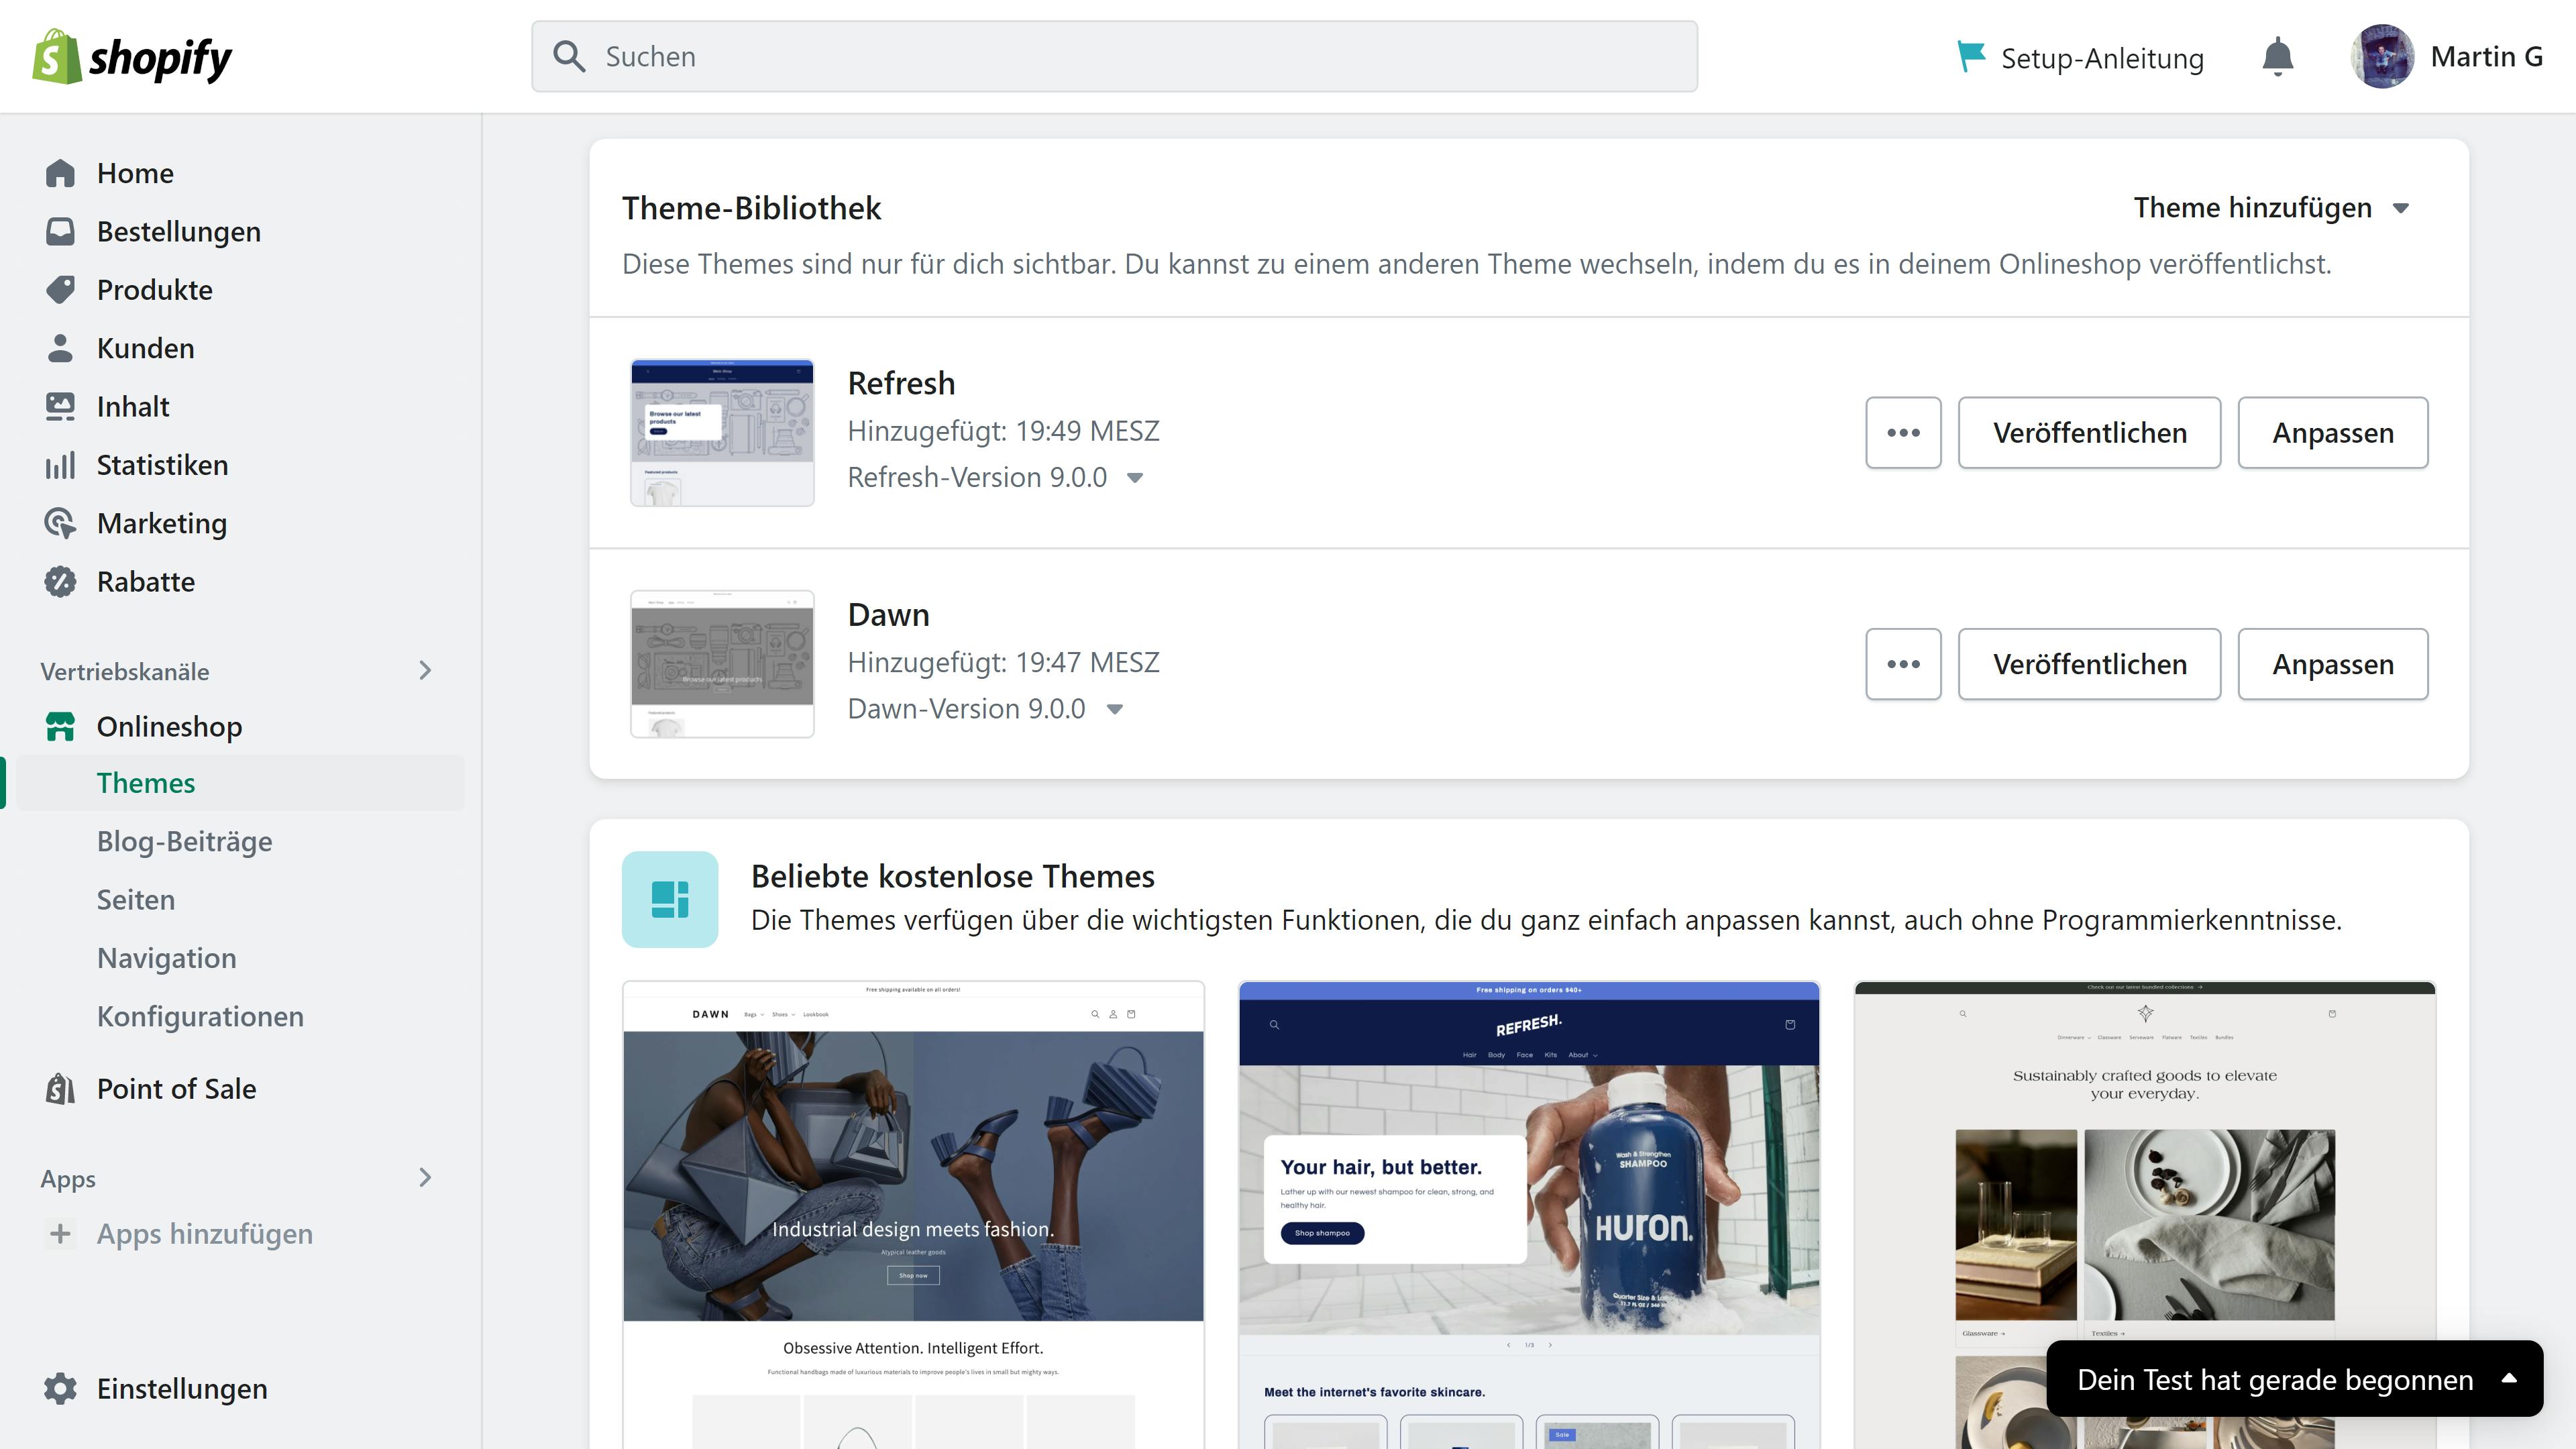Expand the Apps section chevron
Viewport: 2576px width, 1449px height.
pos(425,1177)
